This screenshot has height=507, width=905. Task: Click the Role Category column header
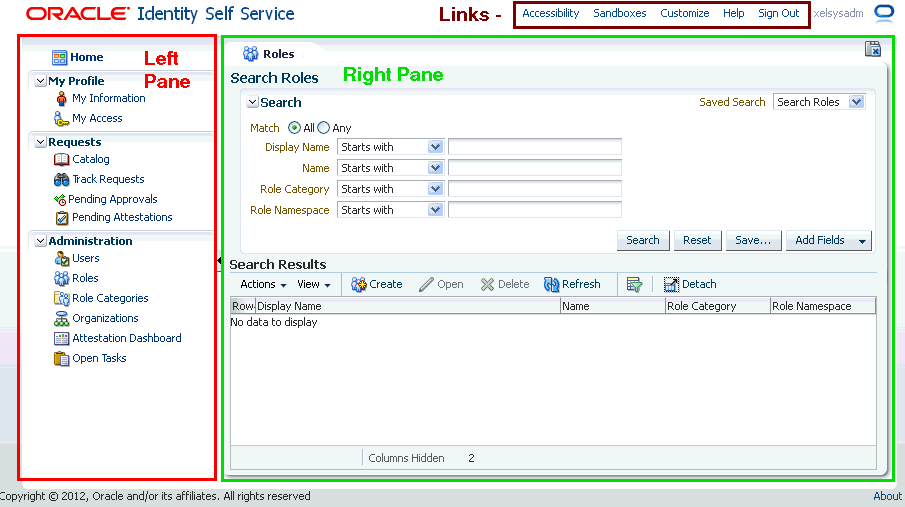tap(717, 306)
